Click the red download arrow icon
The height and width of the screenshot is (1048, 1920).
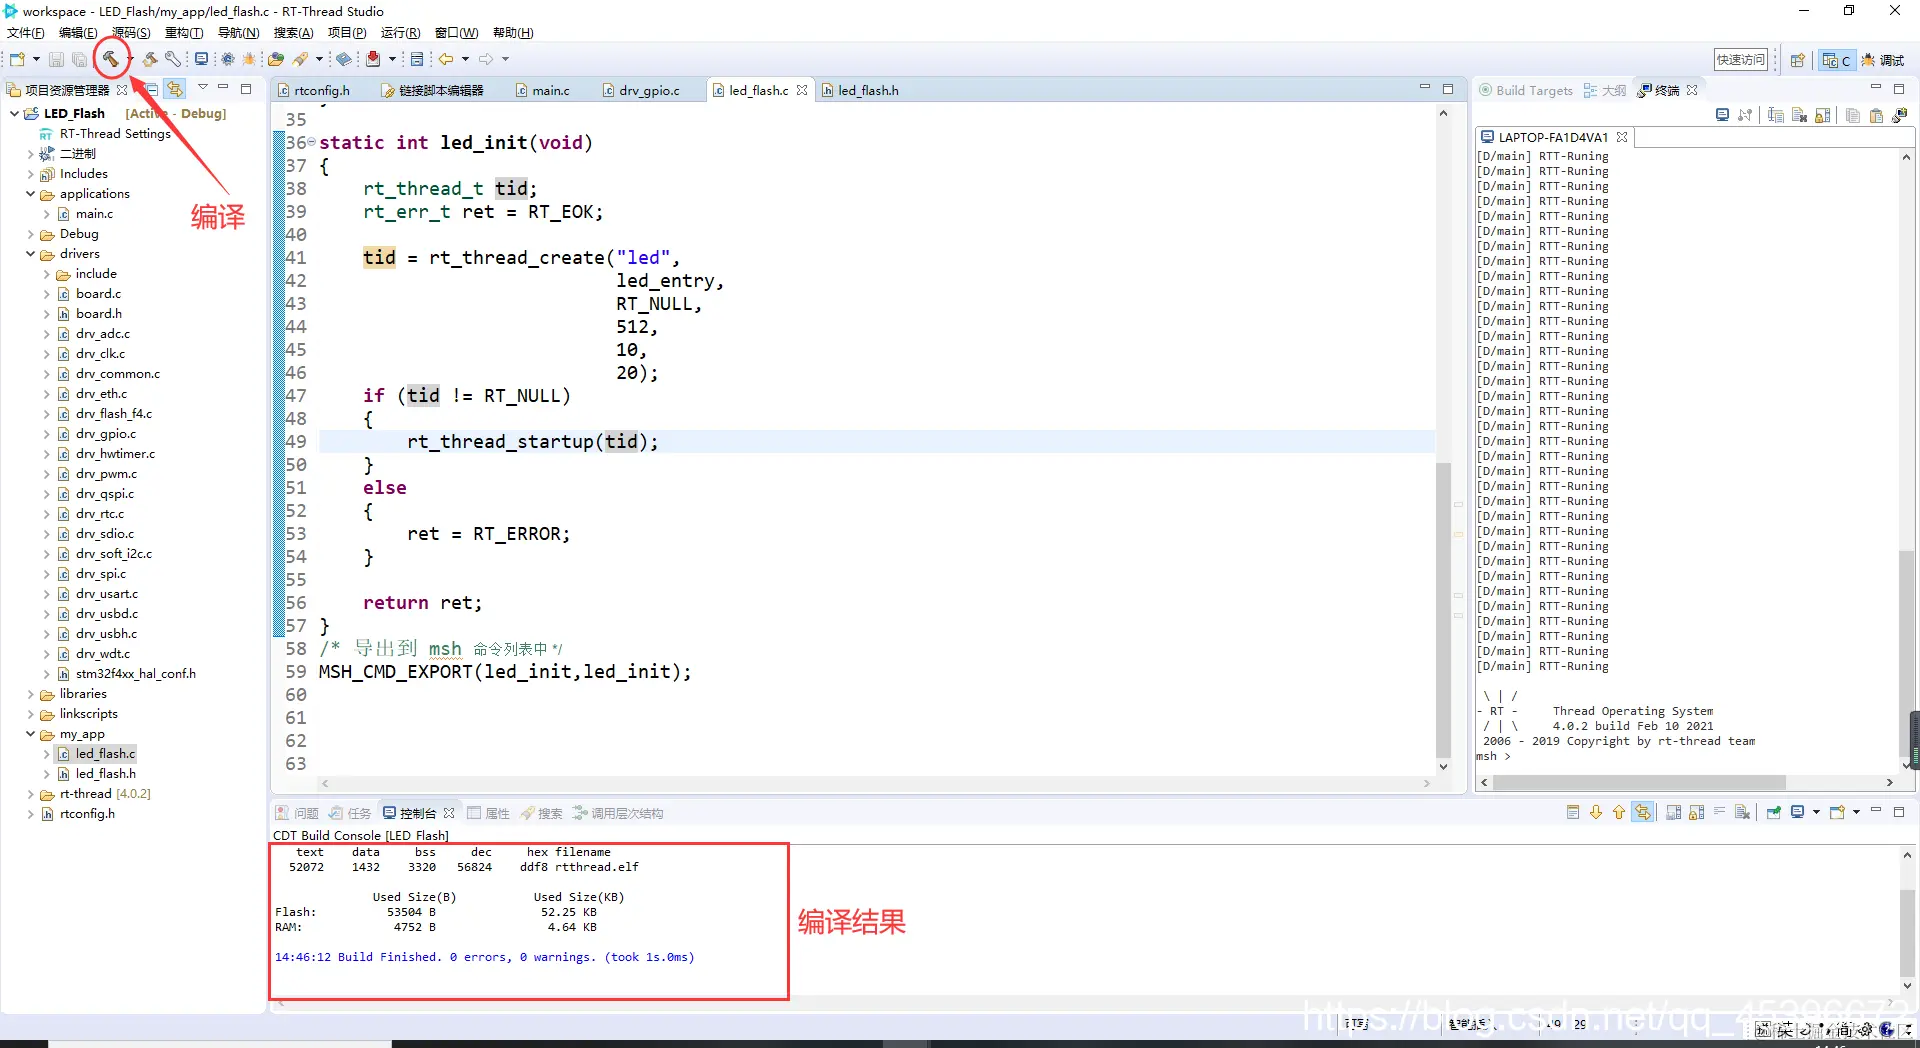click(373, 59)
